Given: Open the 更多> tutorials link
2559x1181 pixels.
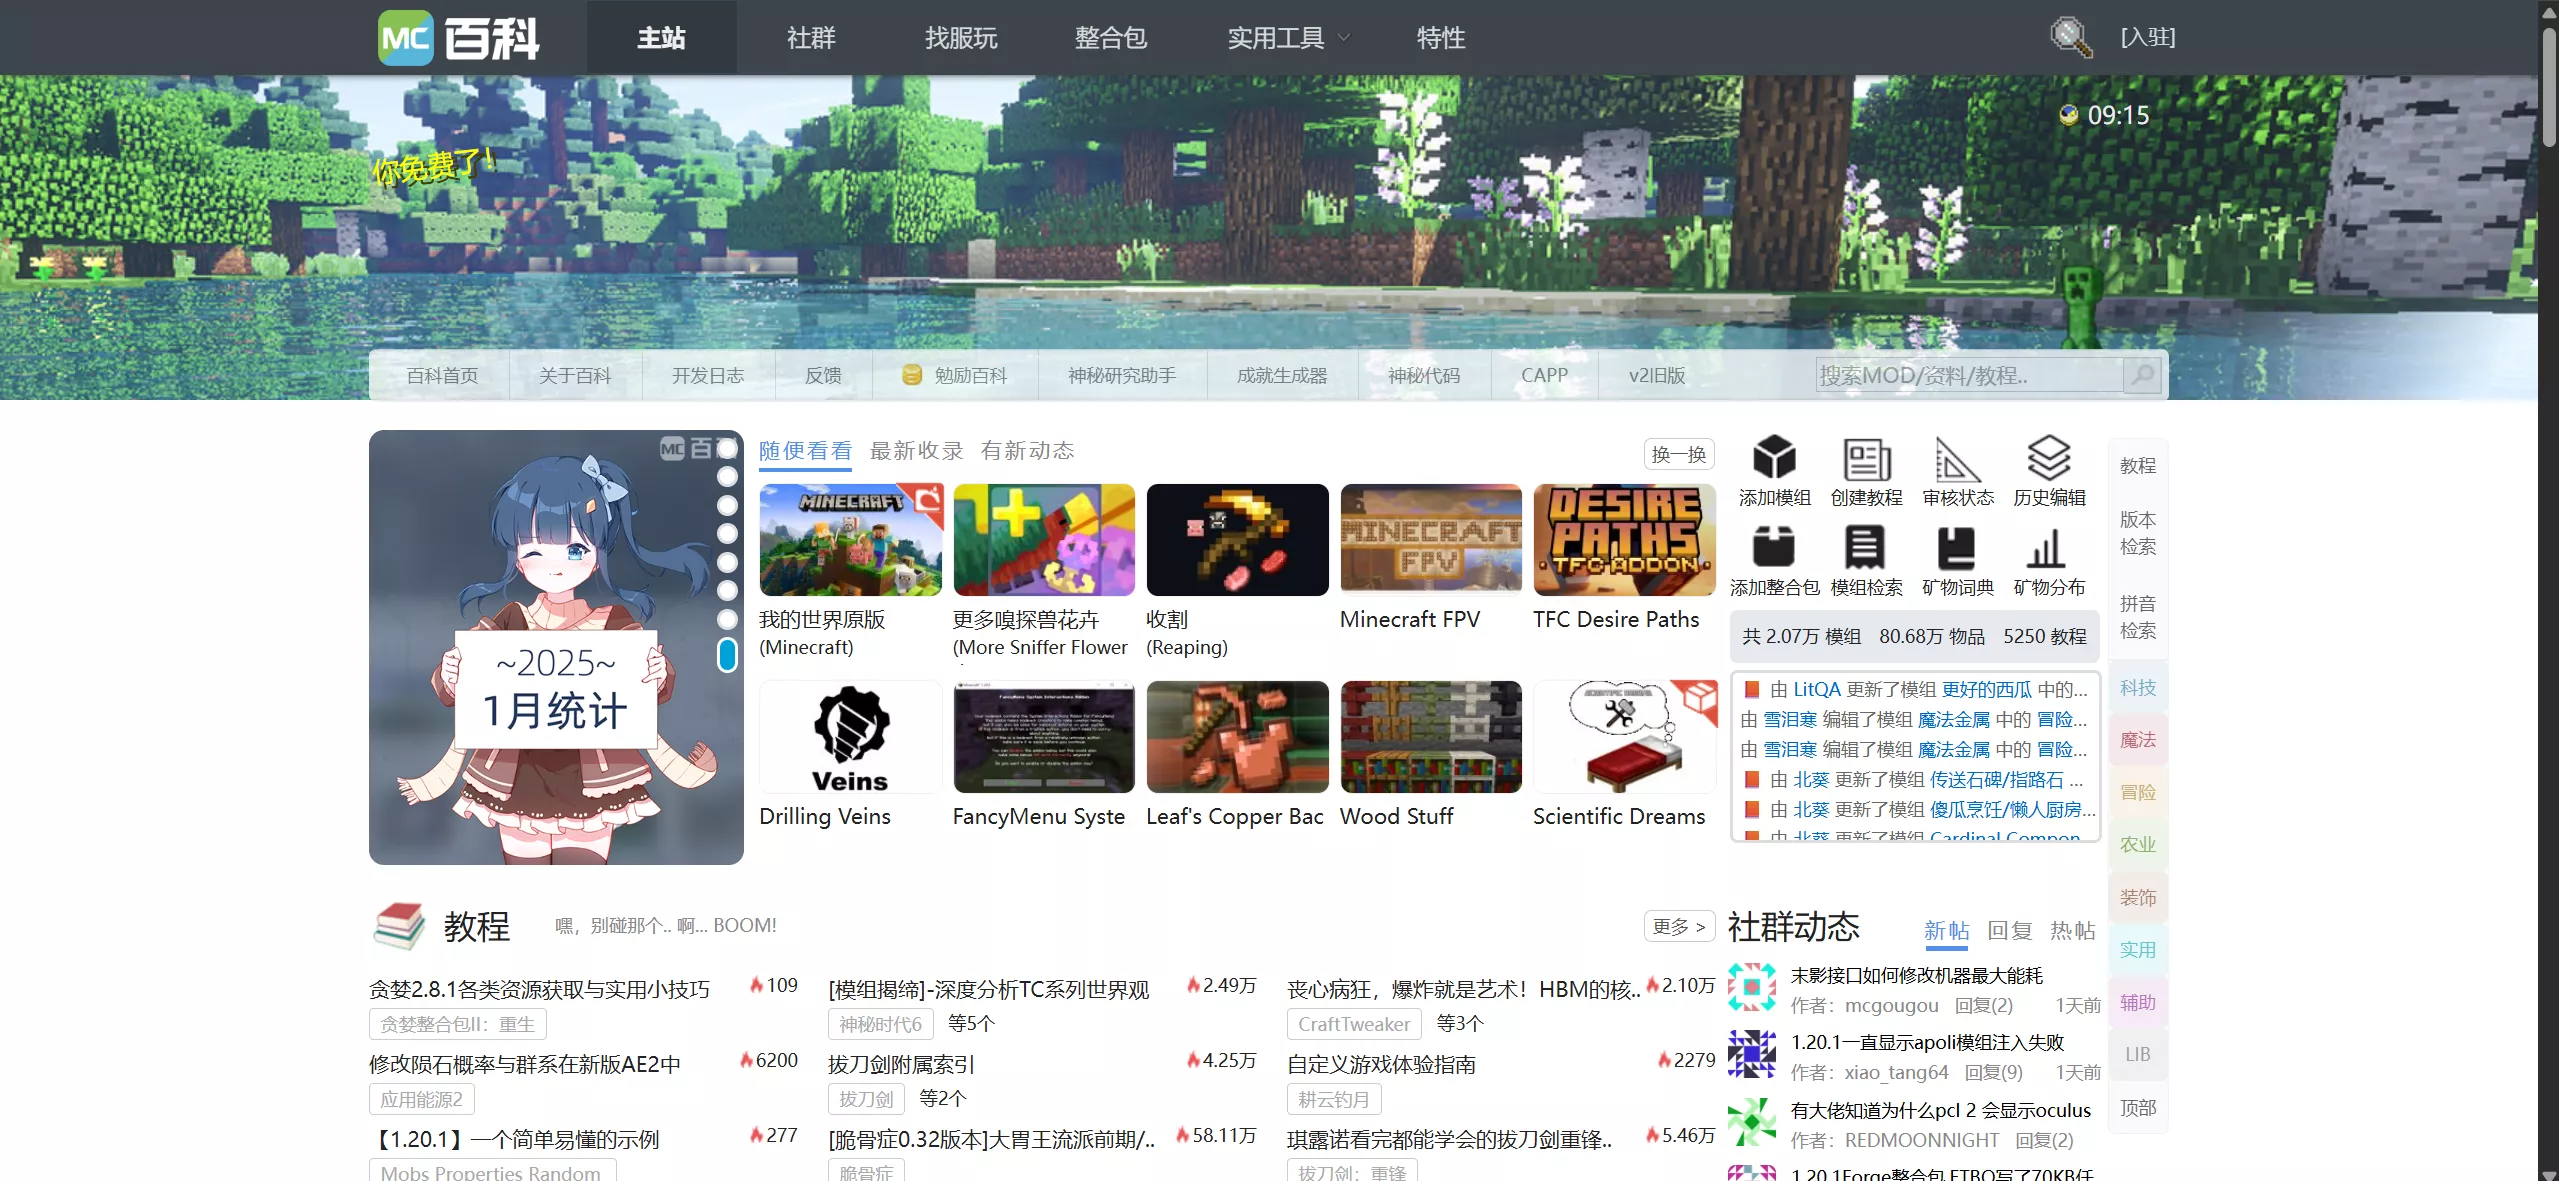Looking at the screenshot, I should (1677, 927).
